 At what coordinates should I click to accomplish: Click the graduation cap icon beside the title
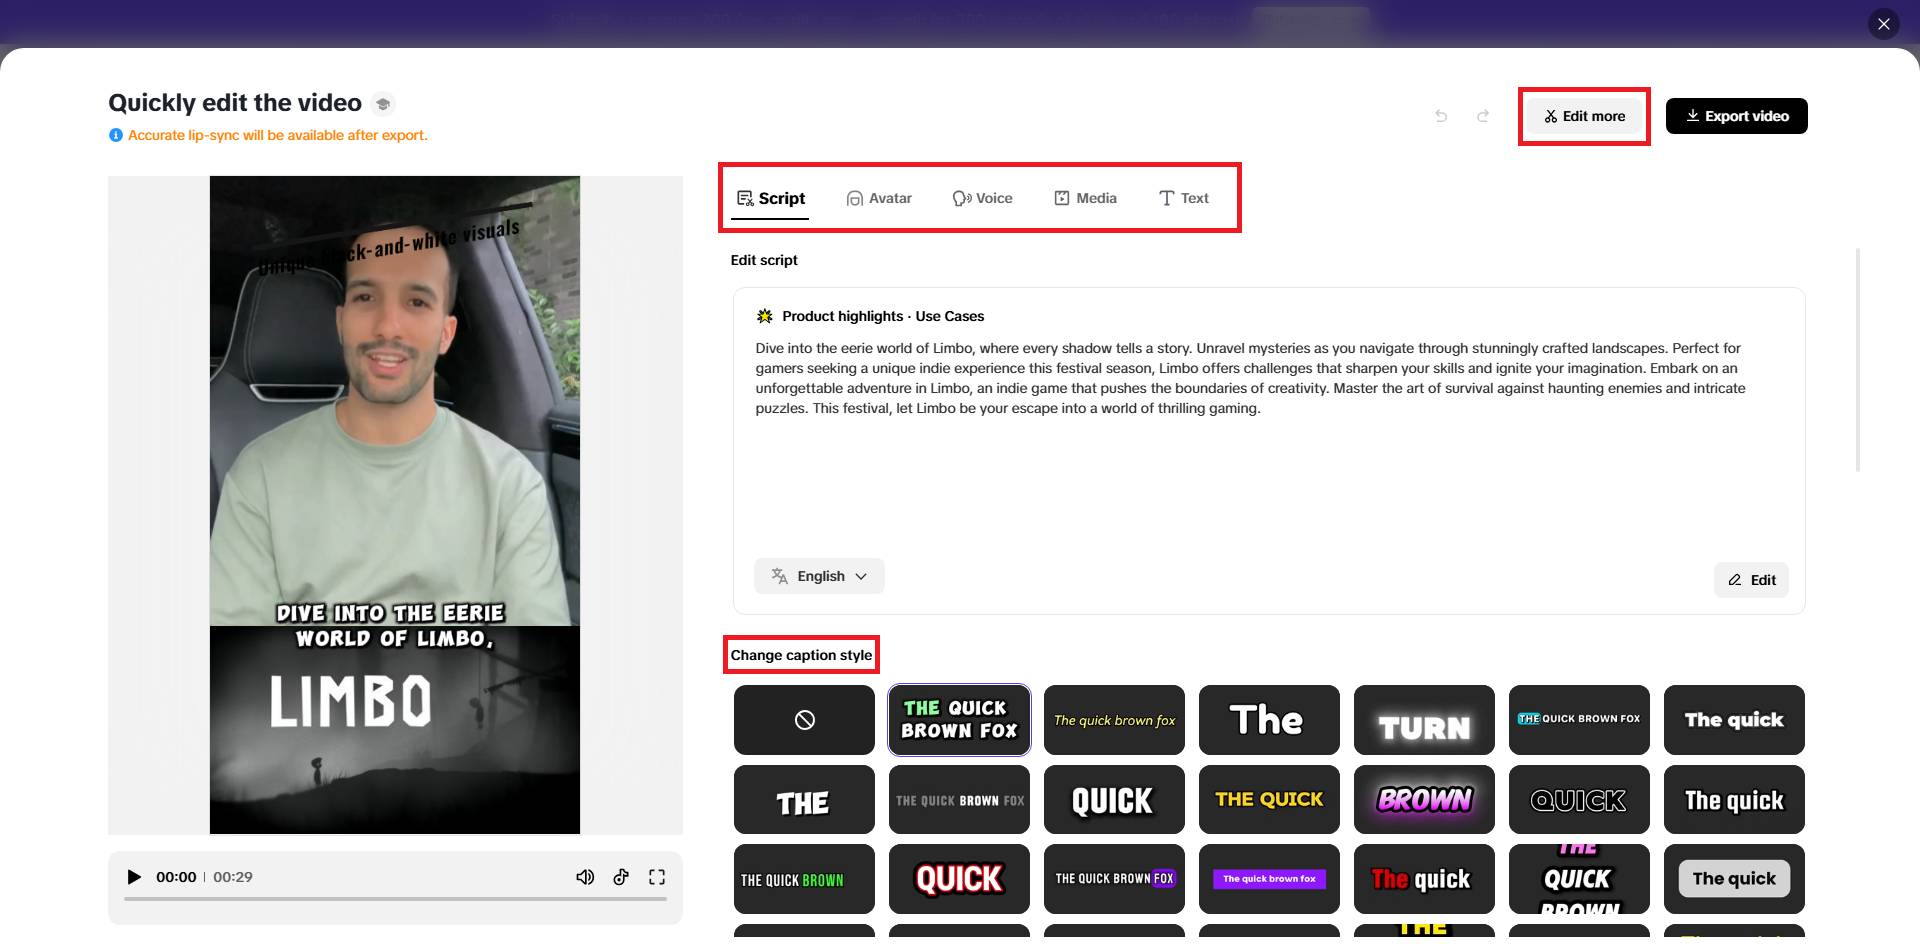coord(383,103)
